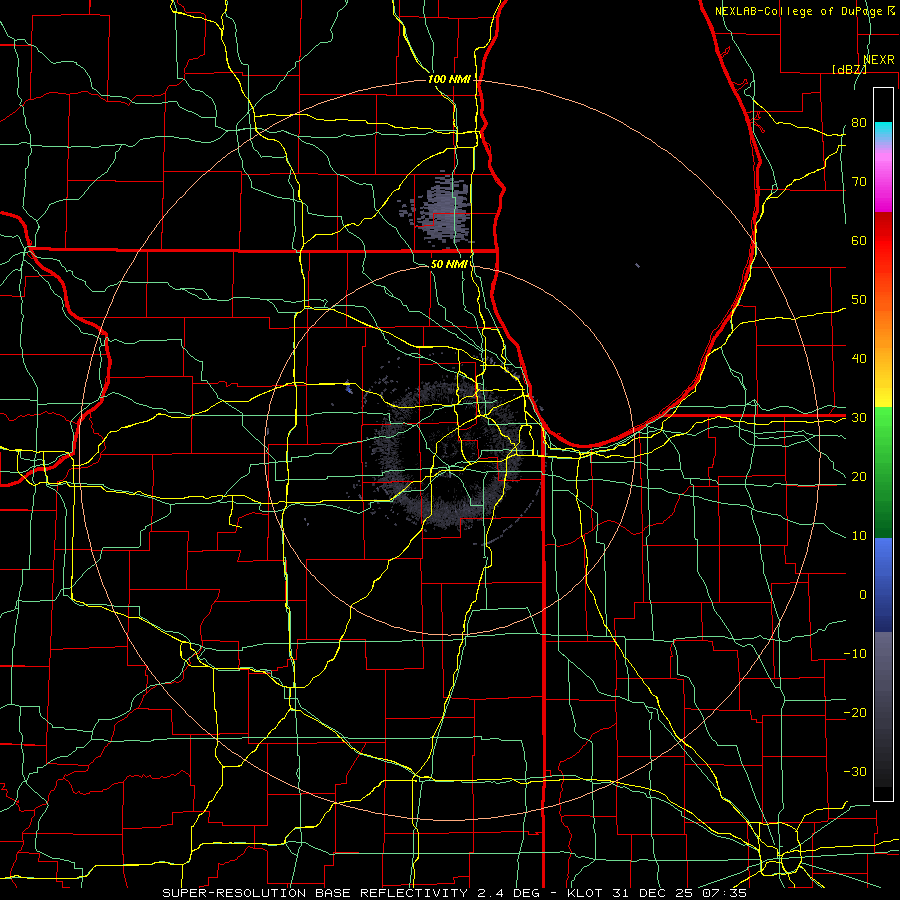This screenshot has height=900, width=900.
Task: Click the 70 value on the dBZ scale
Action: click(x=859, y=181)
